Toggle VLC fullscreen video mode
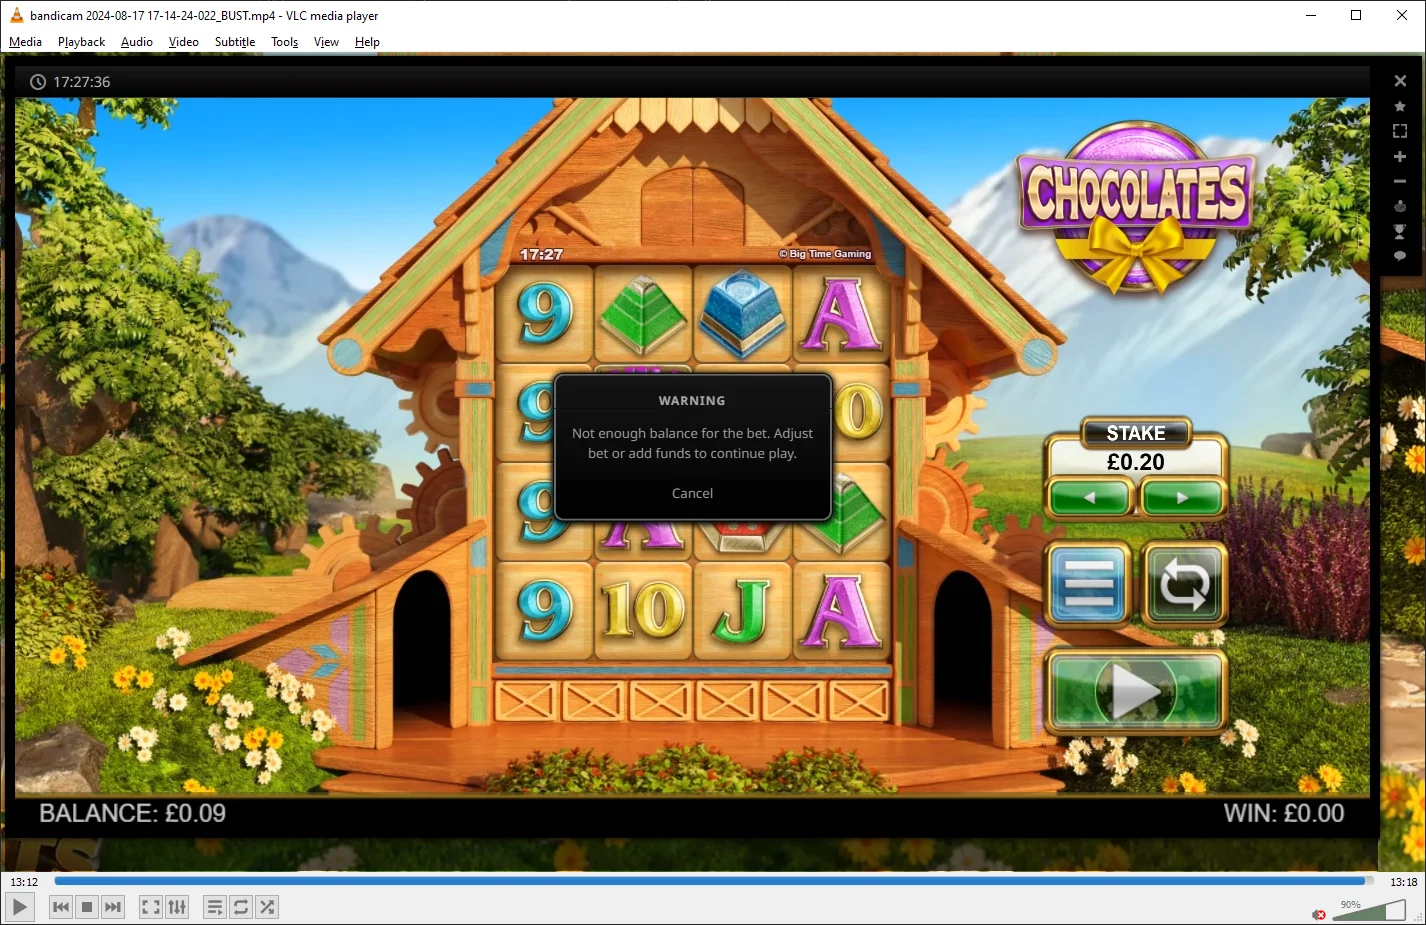Viewport: 1426px width, 925px height. (x=150, y=907)
